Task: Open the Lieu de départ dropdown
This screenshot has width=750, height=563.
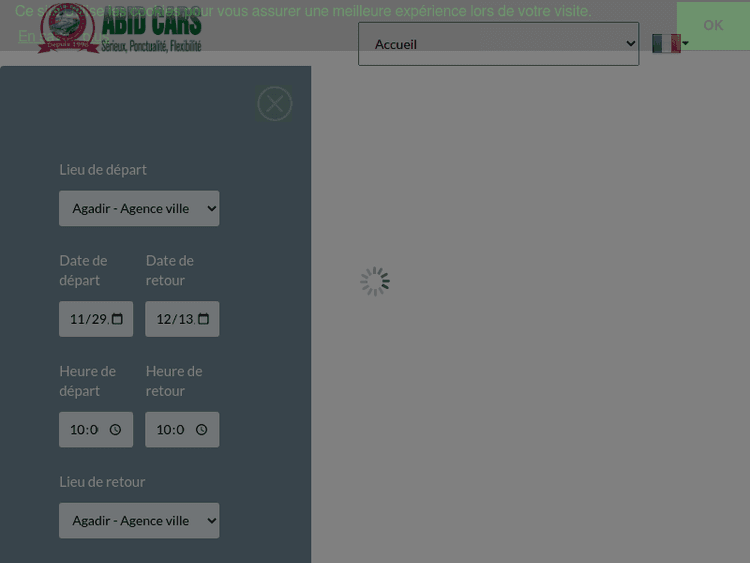Action: click(x=139, y=209)
